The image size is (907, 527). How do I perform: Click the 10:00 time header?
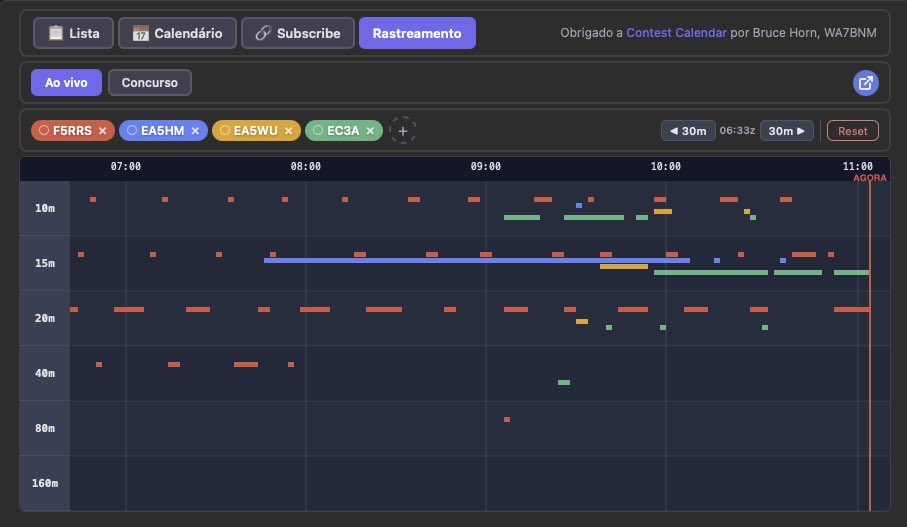tap(666, 167)
